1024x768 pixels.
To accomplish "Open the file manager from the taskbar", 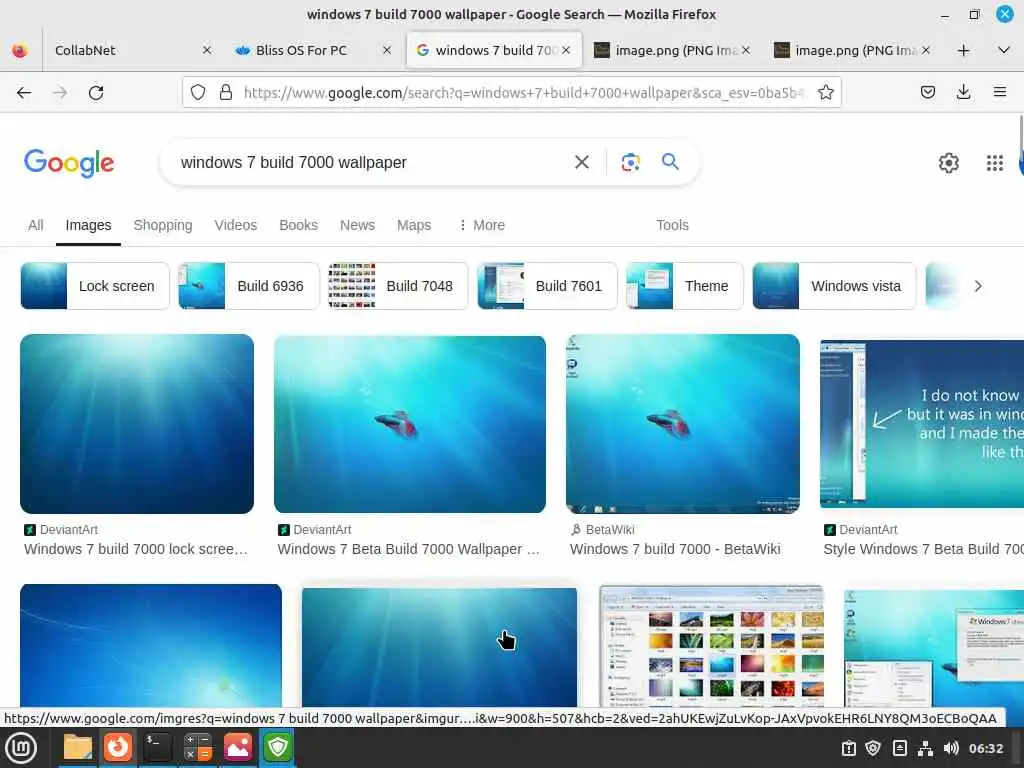I will pos(78,748).
